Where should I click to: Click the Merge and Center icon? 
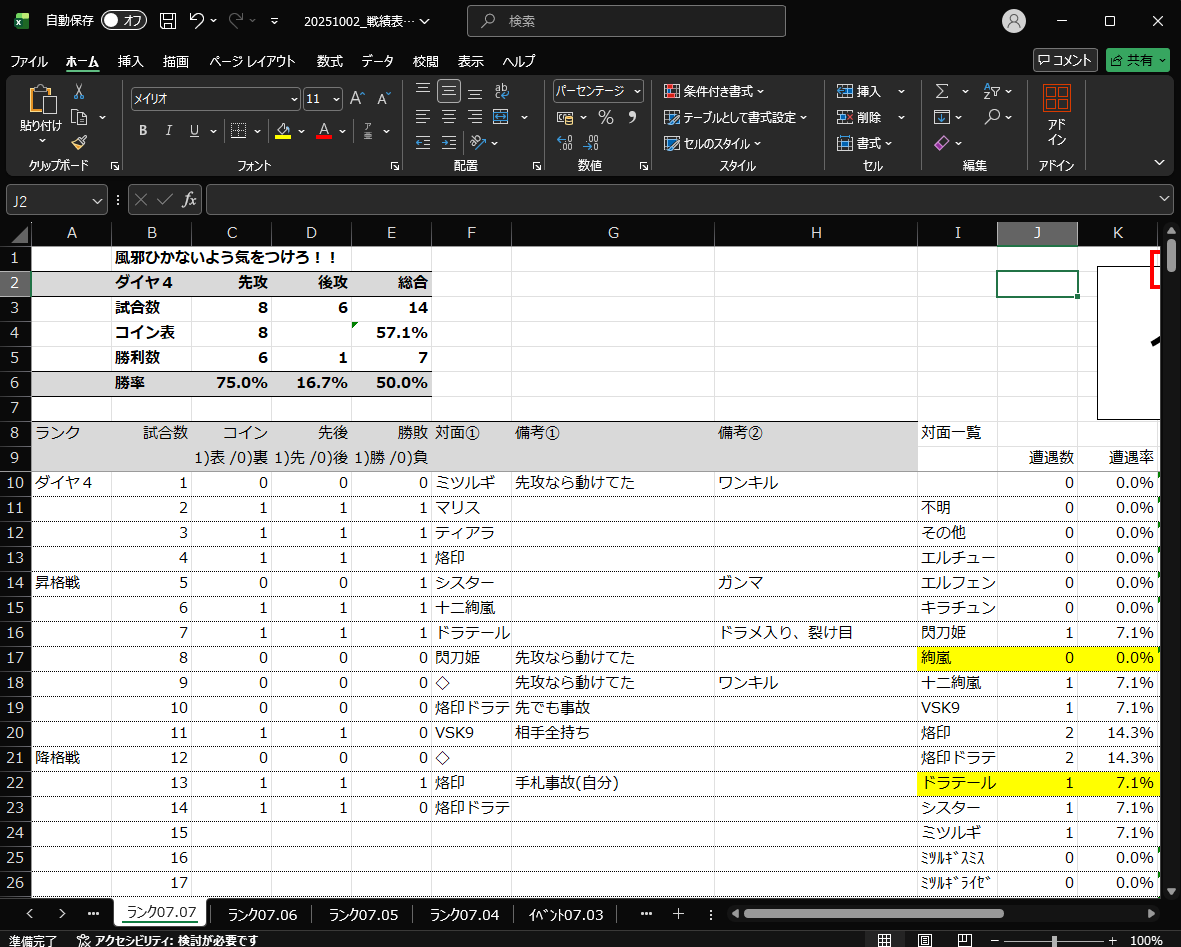pyautogui.click(x=501, y=117)
